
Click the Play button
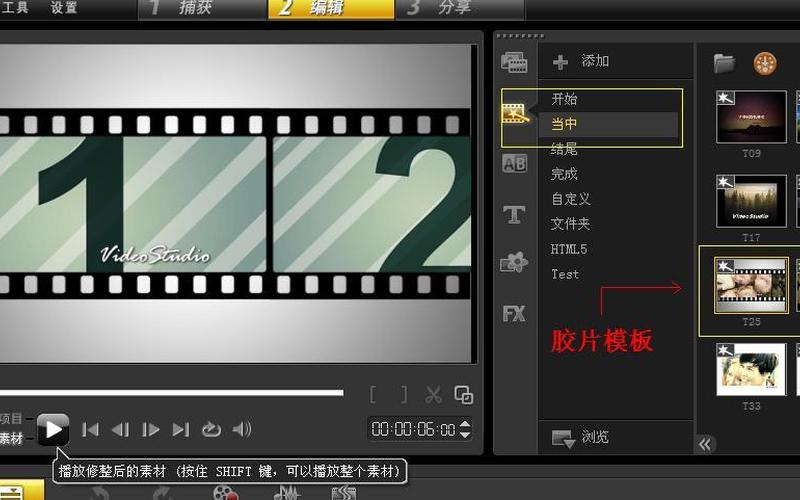53,430
